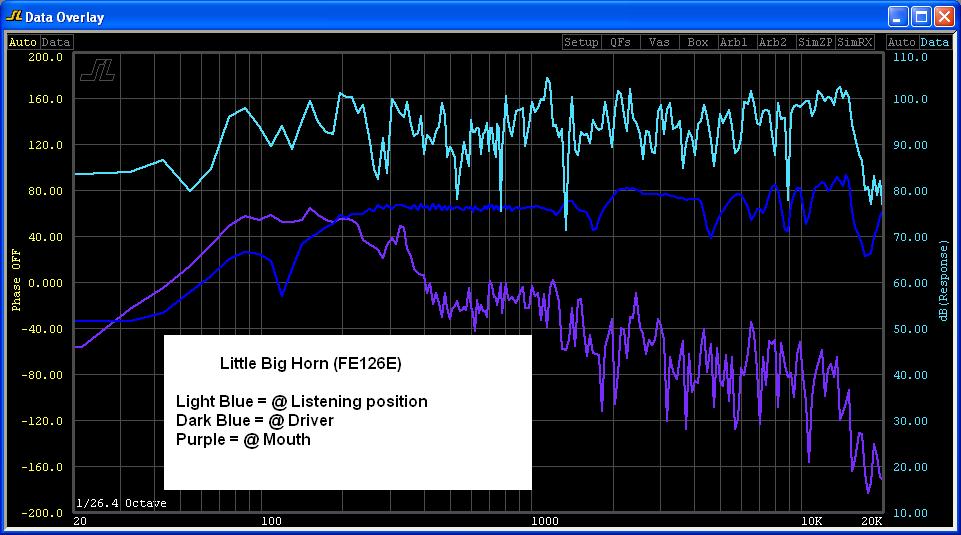Click the 10.00 right axis value
Image resolution: width=961 pixels, height=535 pixels.
pyautogui.click(x=910, y=513)
